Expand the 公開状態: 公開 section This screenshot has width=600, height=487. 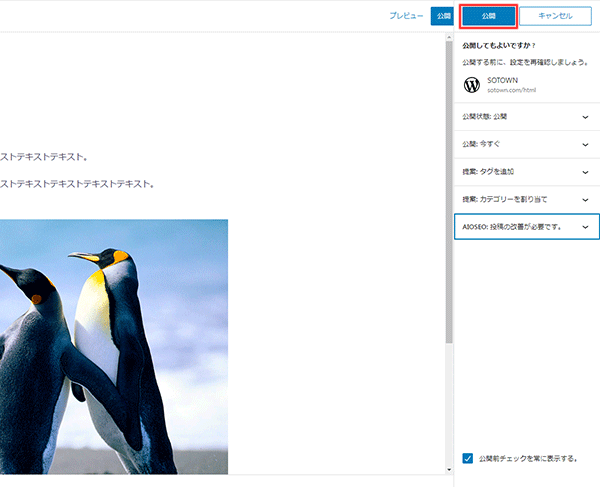[x=527, y=117]
